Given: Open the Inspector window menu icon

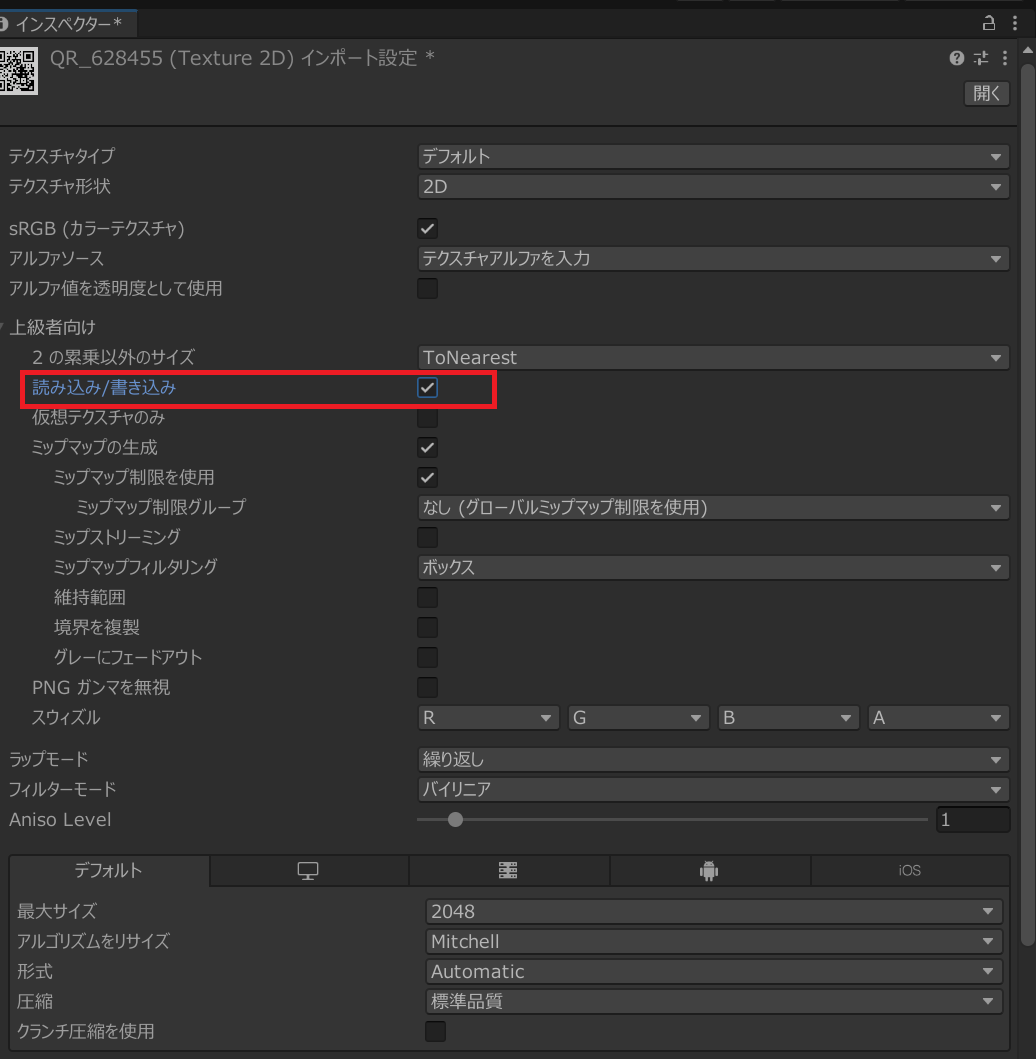Looking at the screenshot, I should 1013,22.
